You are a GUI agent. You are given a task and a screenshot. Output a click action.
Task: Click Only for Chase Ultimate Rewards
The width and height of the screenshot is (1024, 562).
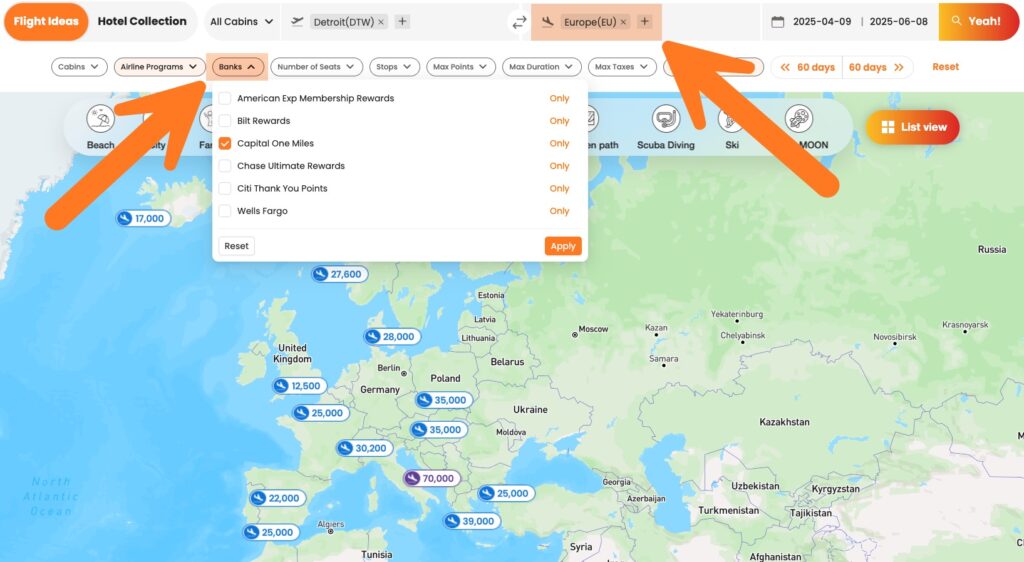(x=559, y=166)
